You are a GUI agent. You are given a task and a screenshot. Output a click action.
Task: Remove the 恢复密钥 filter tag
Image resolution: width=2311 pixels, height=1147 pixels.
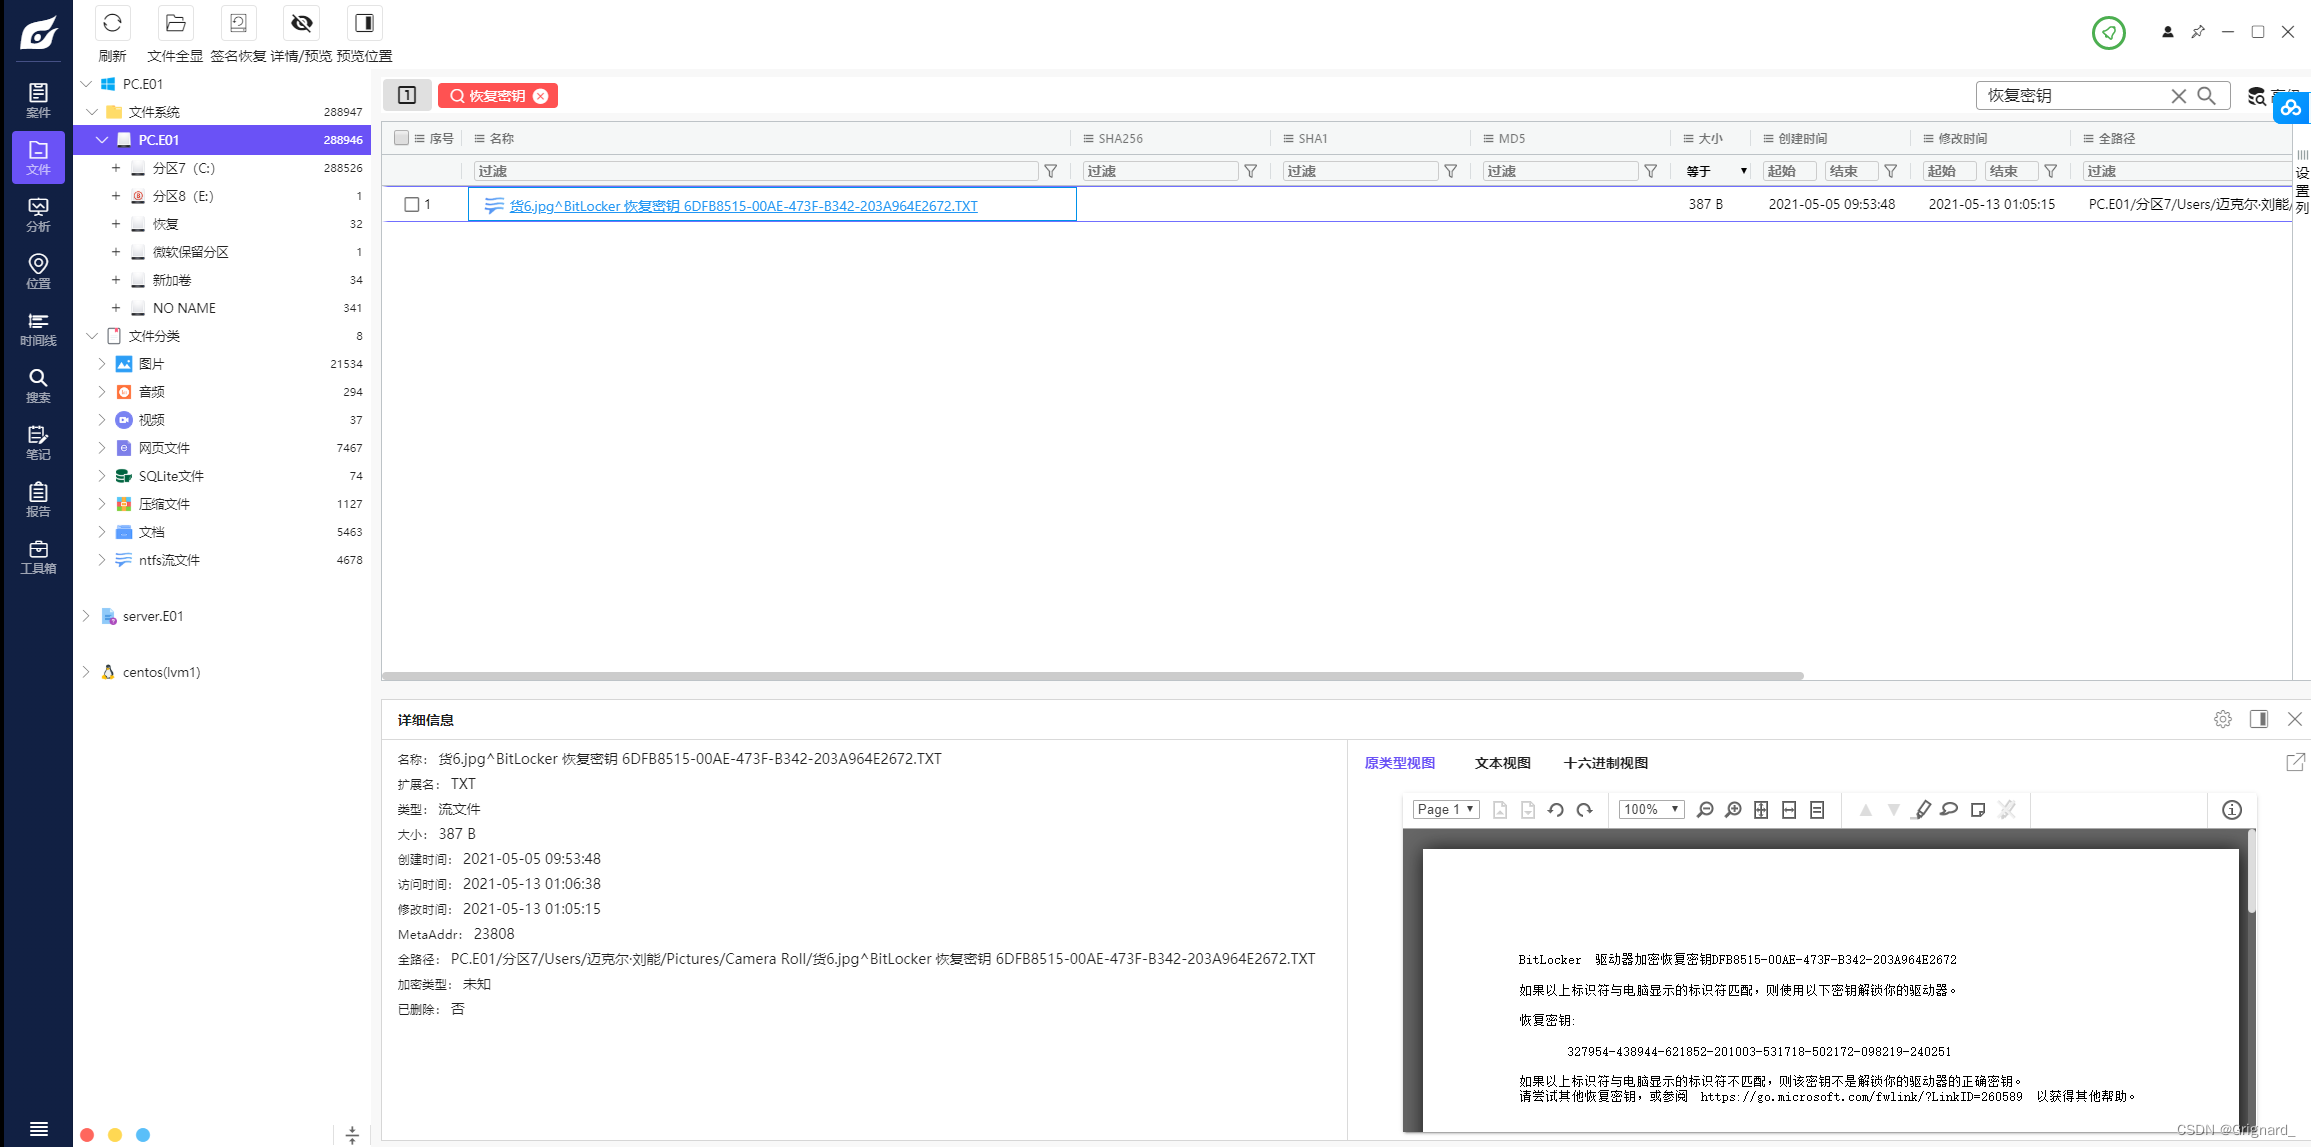pos(541,96)
